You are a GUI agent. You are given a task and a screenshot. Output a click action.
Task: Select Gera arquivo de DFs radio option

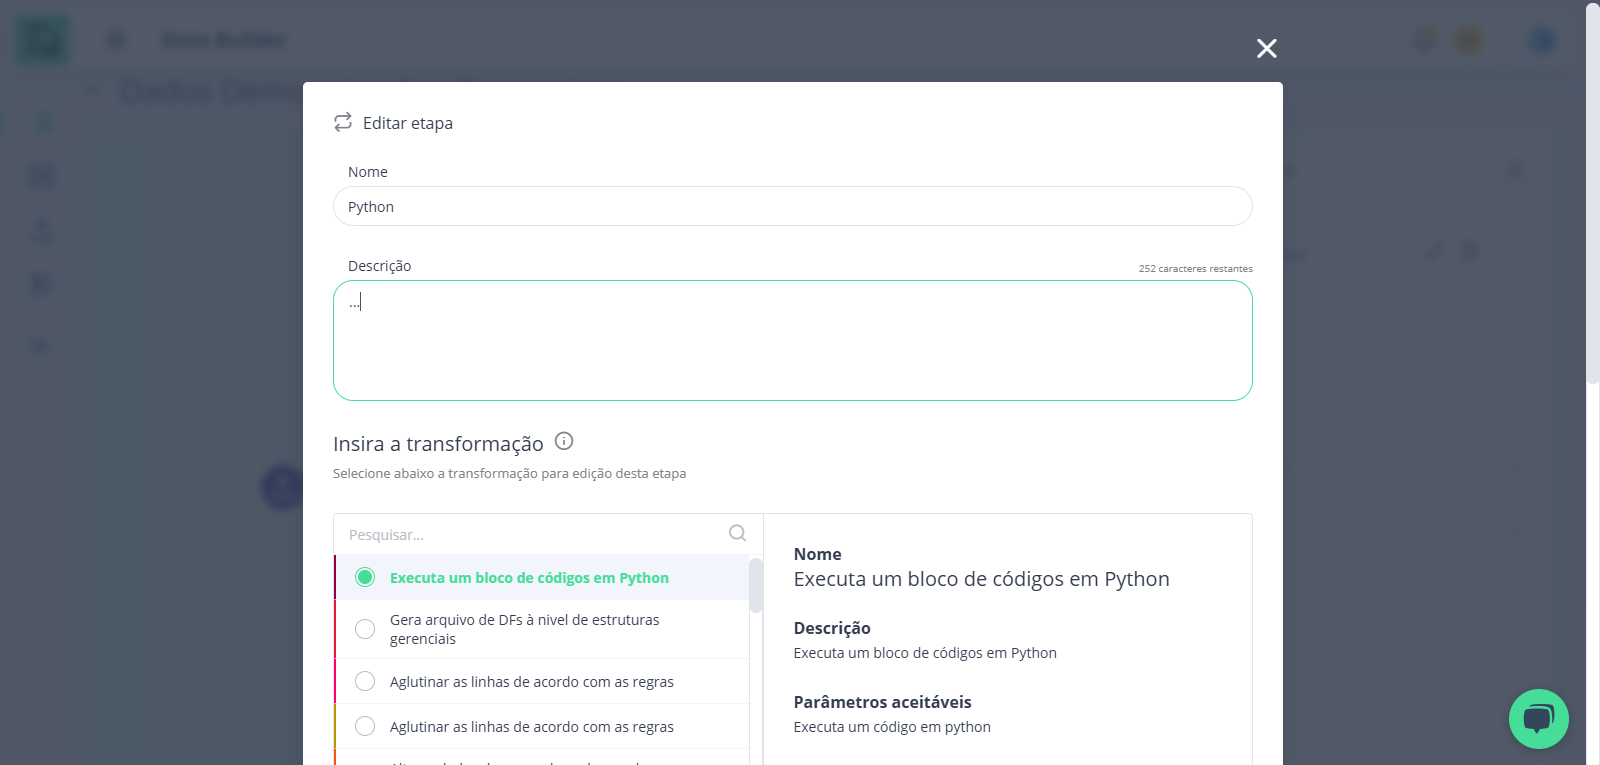(x=365, y=629)
